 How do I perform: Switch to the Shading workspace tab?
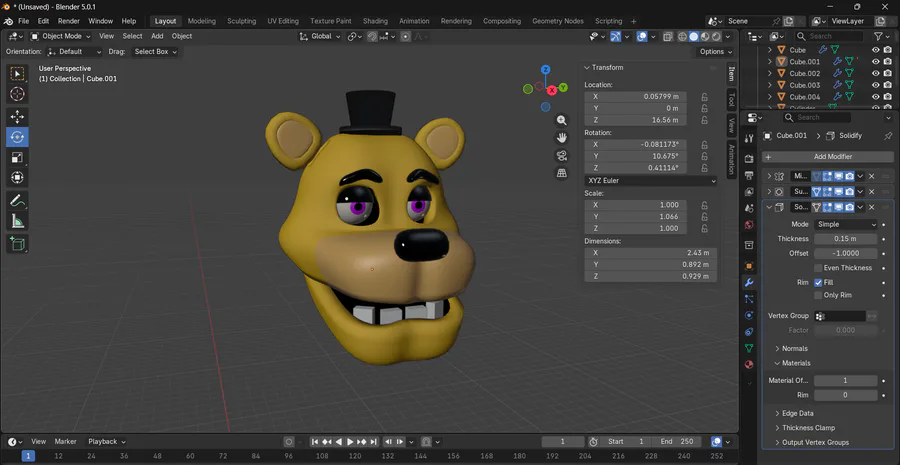375,21
